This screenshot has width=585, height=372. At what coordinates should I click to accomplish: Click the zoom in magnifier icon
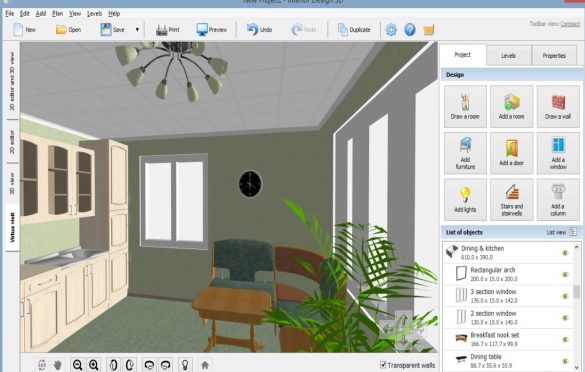pos(94,365)
